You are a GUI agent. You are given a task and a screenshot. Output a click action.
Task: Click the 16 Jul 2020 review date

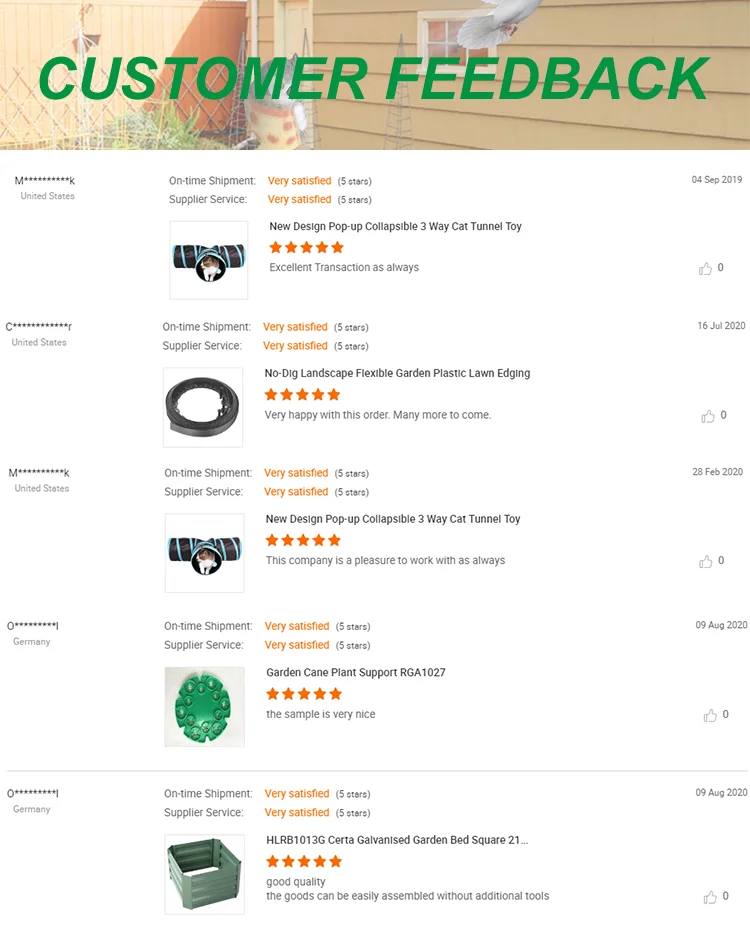click(x=721, y=326)
